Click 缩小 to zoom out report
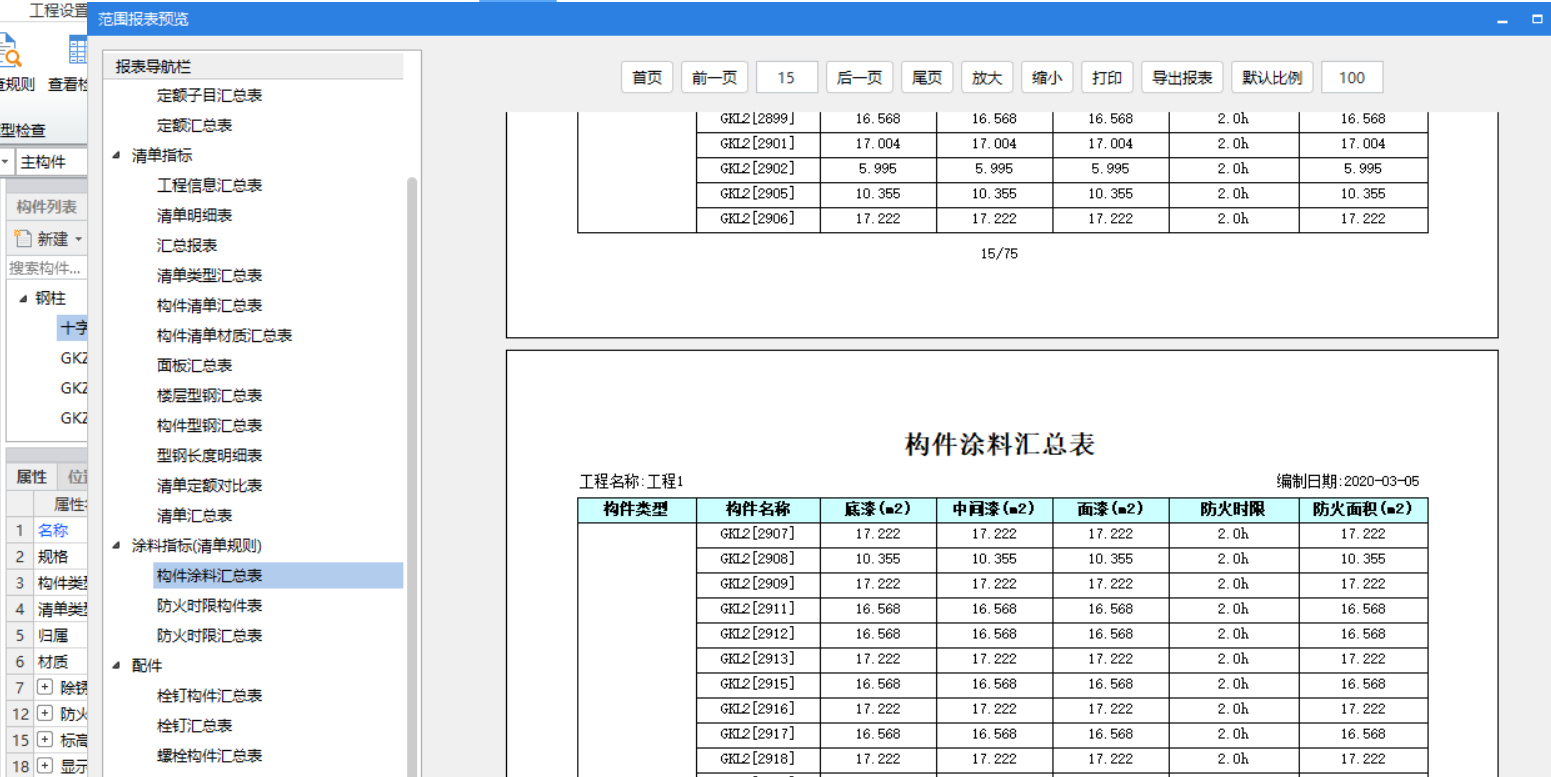1551x777 pixels. (1047, 78)
